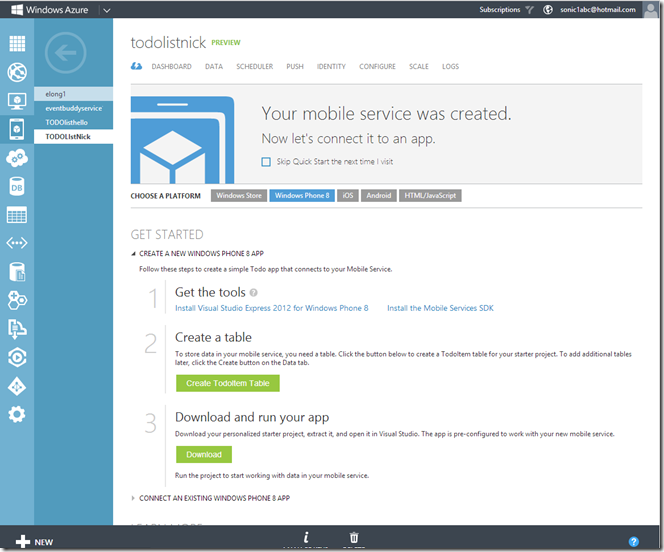The width and height of the screenshot is (664, 552).
Task: Click help icon next to Get the tools
Action: click(x=253, y=293)
